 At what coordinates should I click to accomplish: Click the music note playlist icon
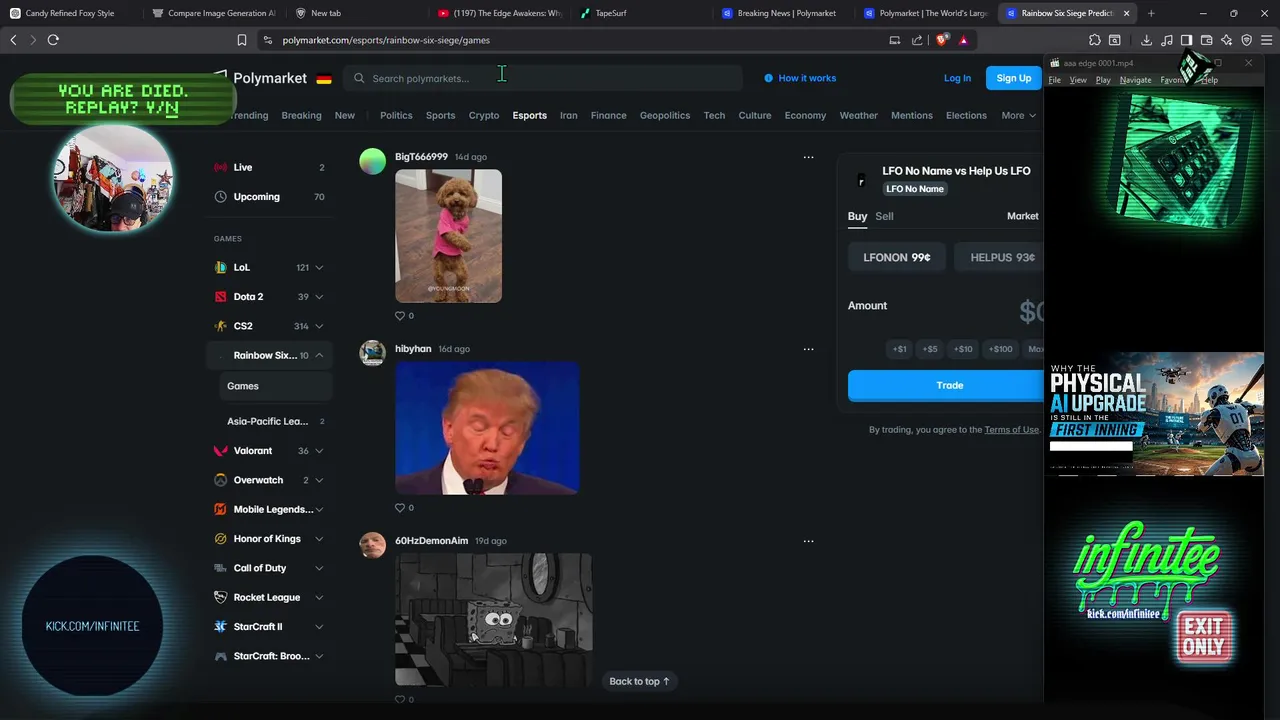click(x=1167, y=40)
